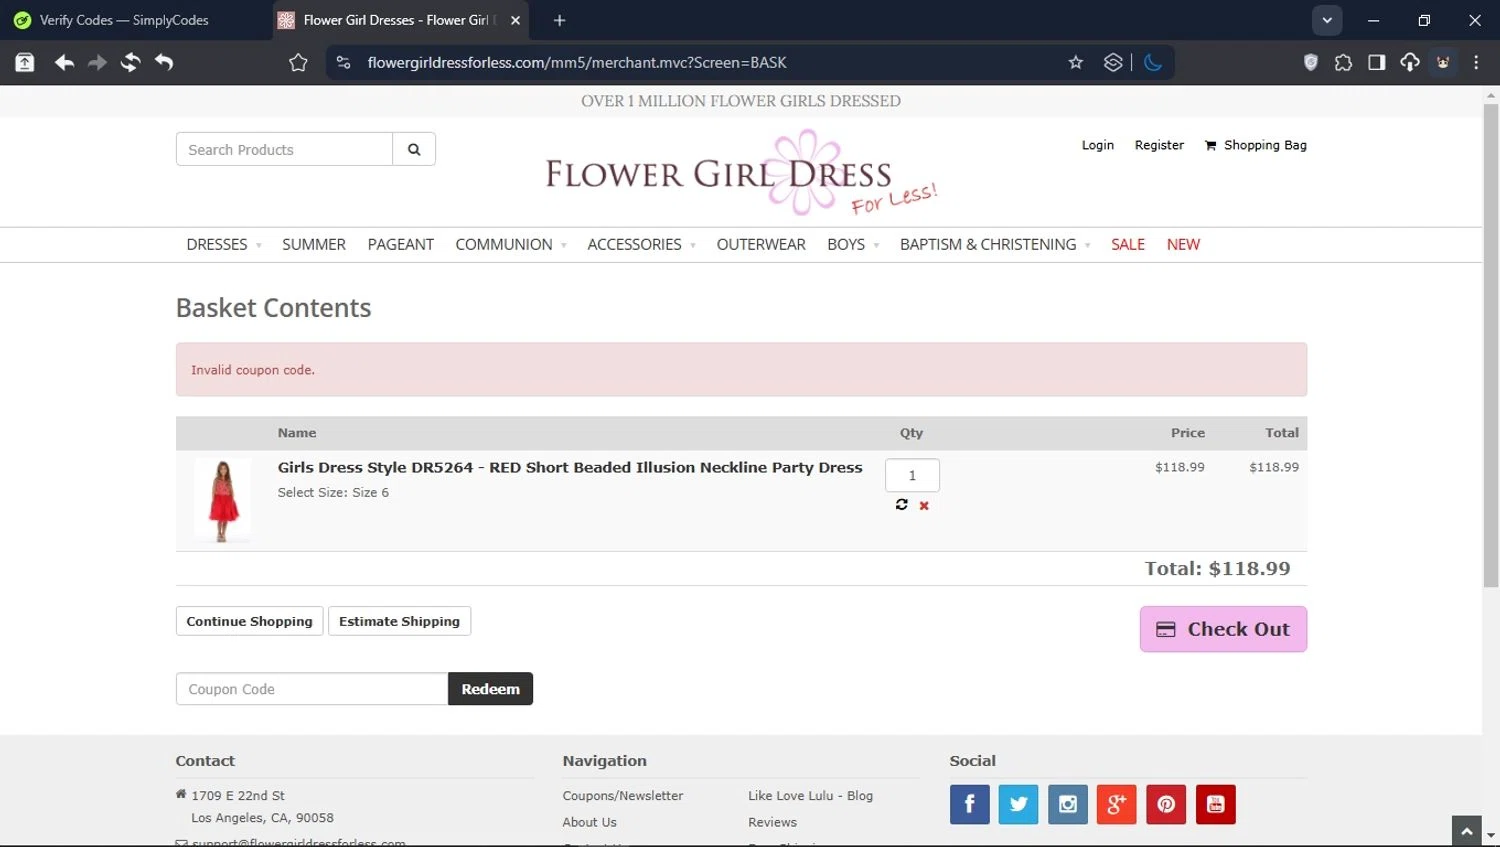The height and width of the screenshot is (847, 1500).
Task: Open the Facebook social icon
Action: (x=970, y=804)
